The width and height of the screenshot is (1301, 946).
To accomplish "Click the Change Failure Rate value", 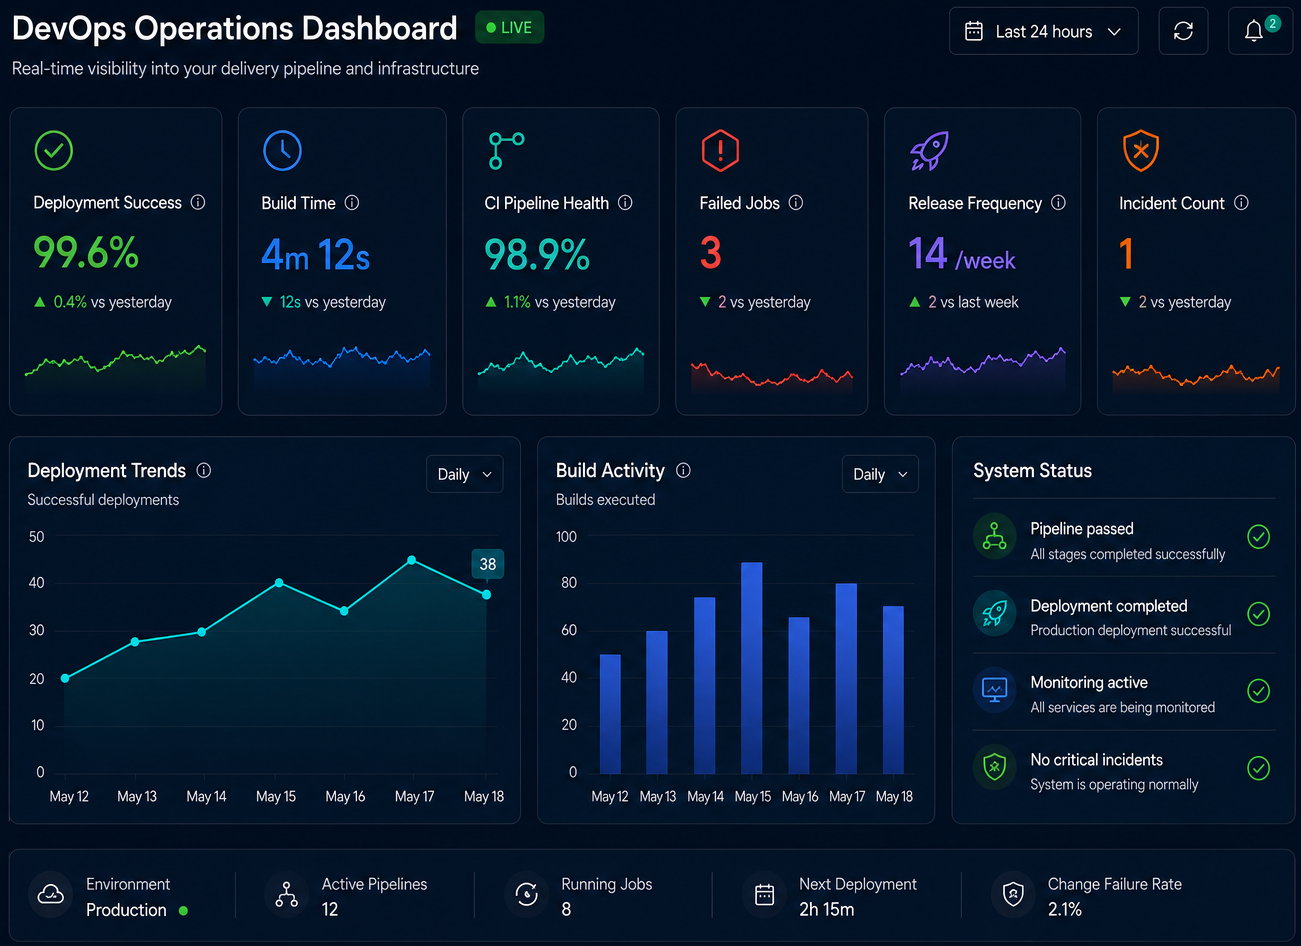I will (1065, 910).
